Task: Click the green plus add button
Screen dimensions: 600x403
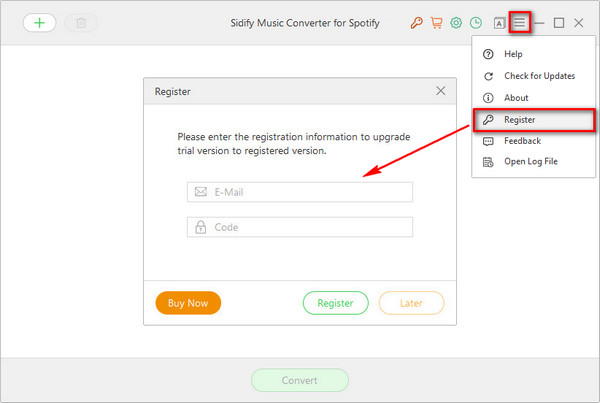Action: point(39,23)
